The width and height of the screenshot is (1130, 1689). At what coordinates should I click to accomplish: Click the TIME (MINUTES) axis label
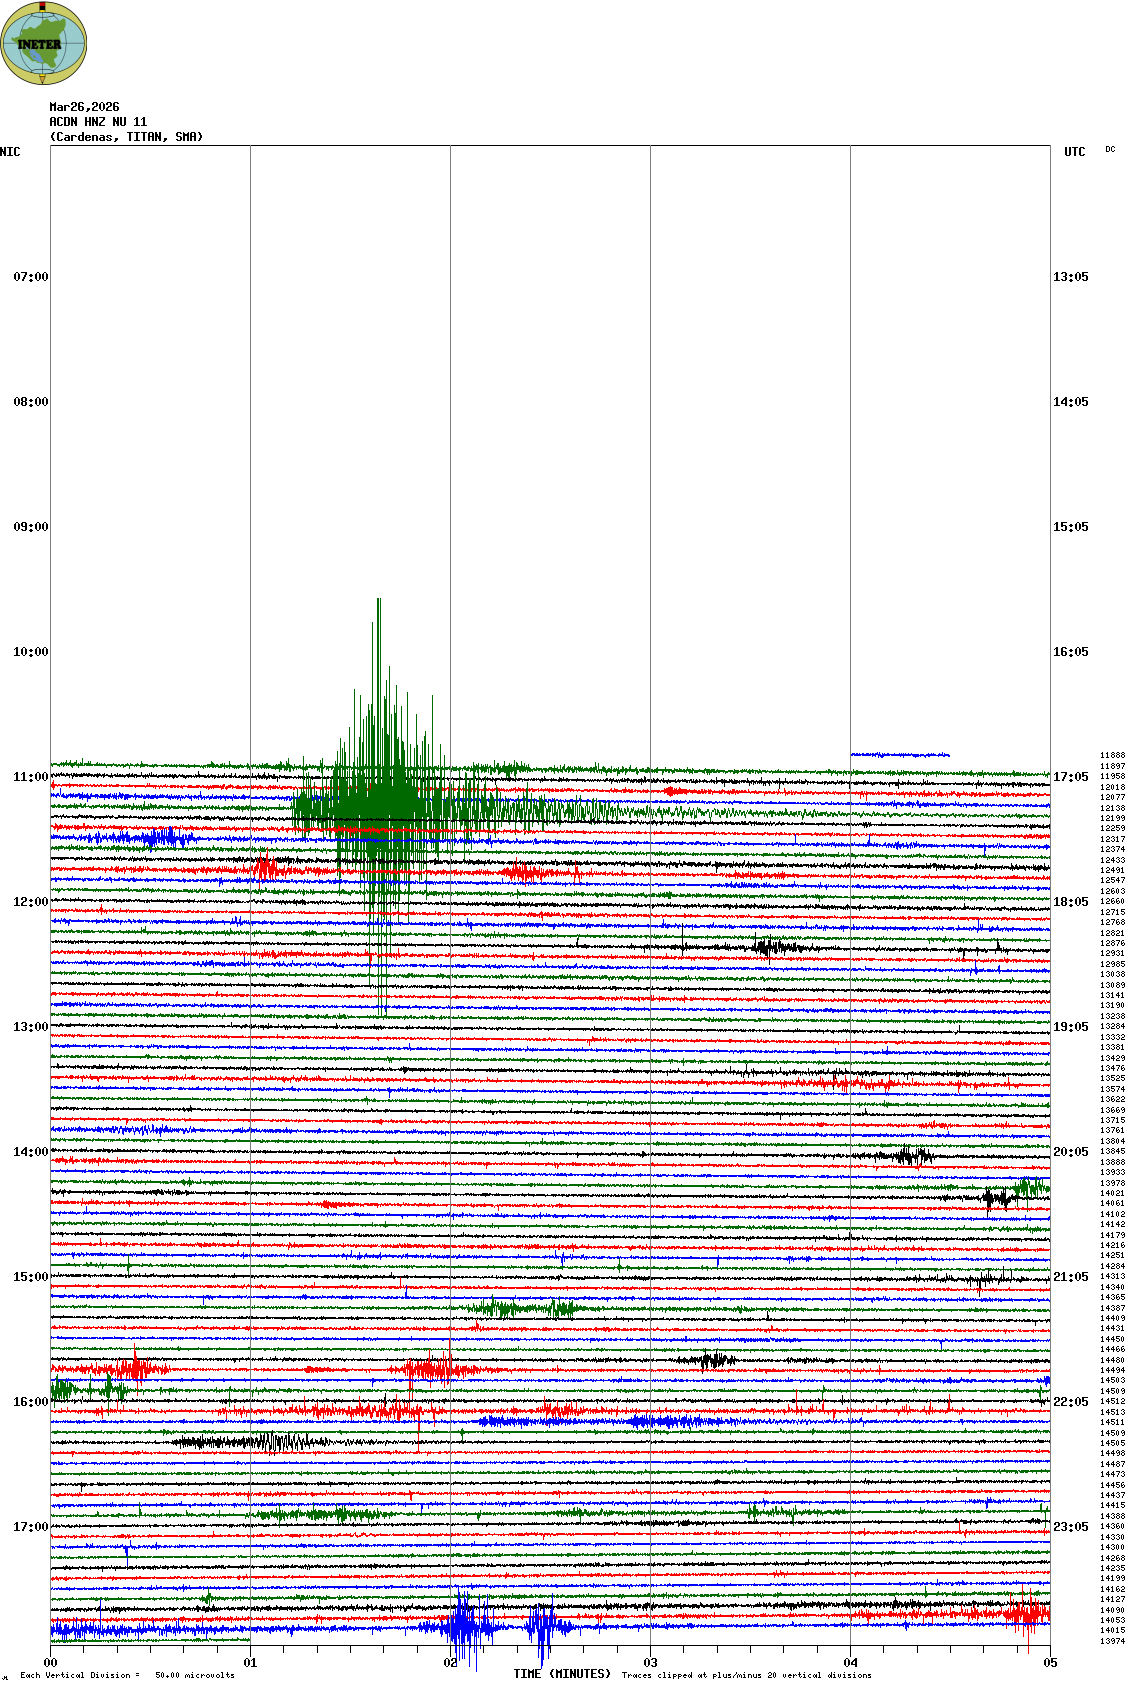click(562, 1674)
